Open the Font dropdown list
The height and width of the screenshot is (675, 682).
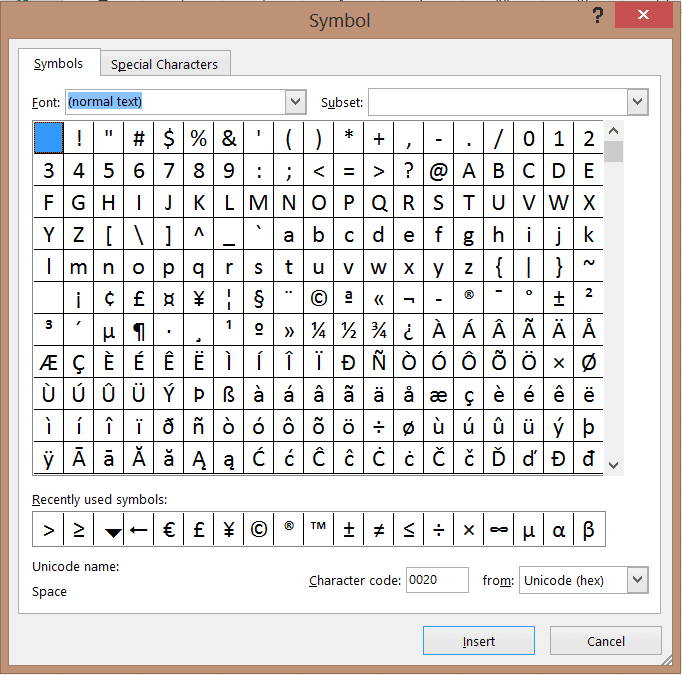295,102
